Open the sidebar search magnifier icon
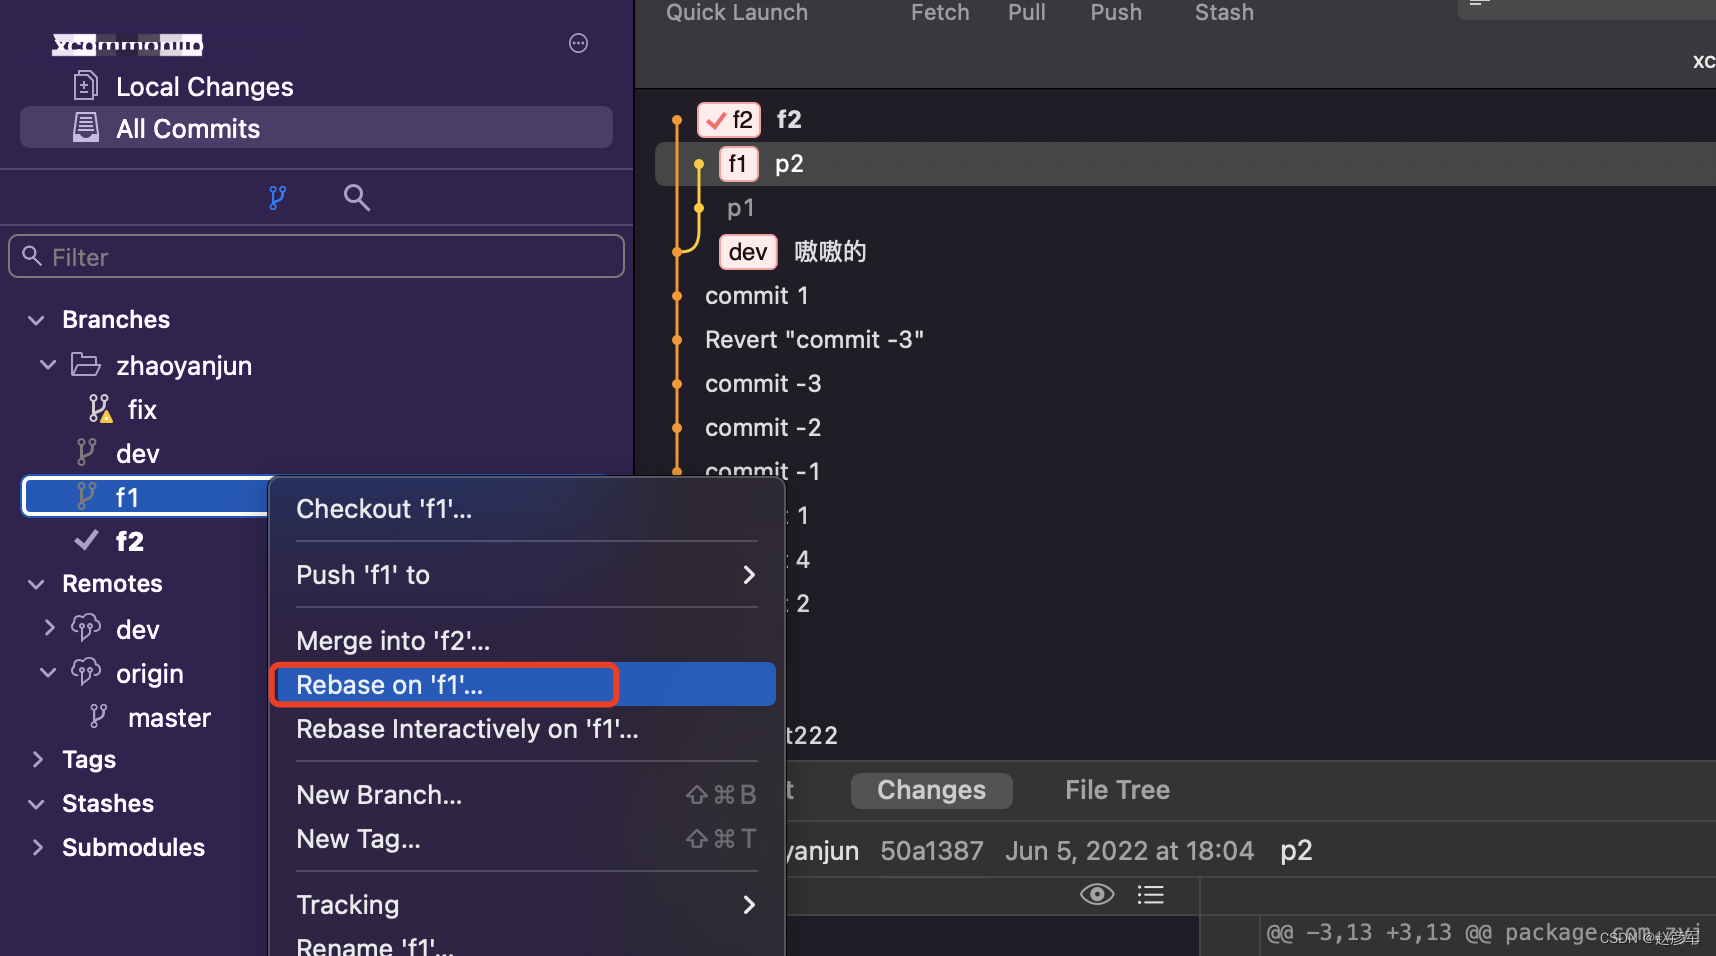This screenshot has height=956, width=1716. 356,198
